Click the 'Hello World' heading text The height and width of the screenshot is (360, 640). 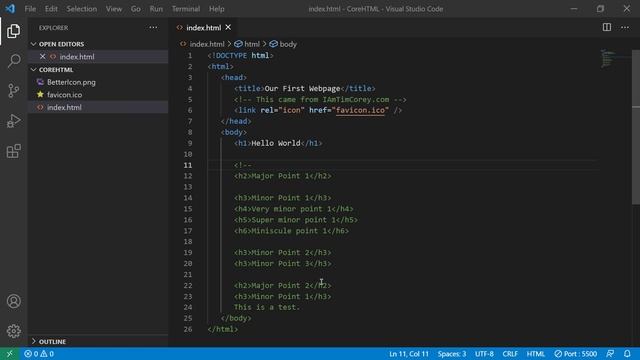point(276,143)
